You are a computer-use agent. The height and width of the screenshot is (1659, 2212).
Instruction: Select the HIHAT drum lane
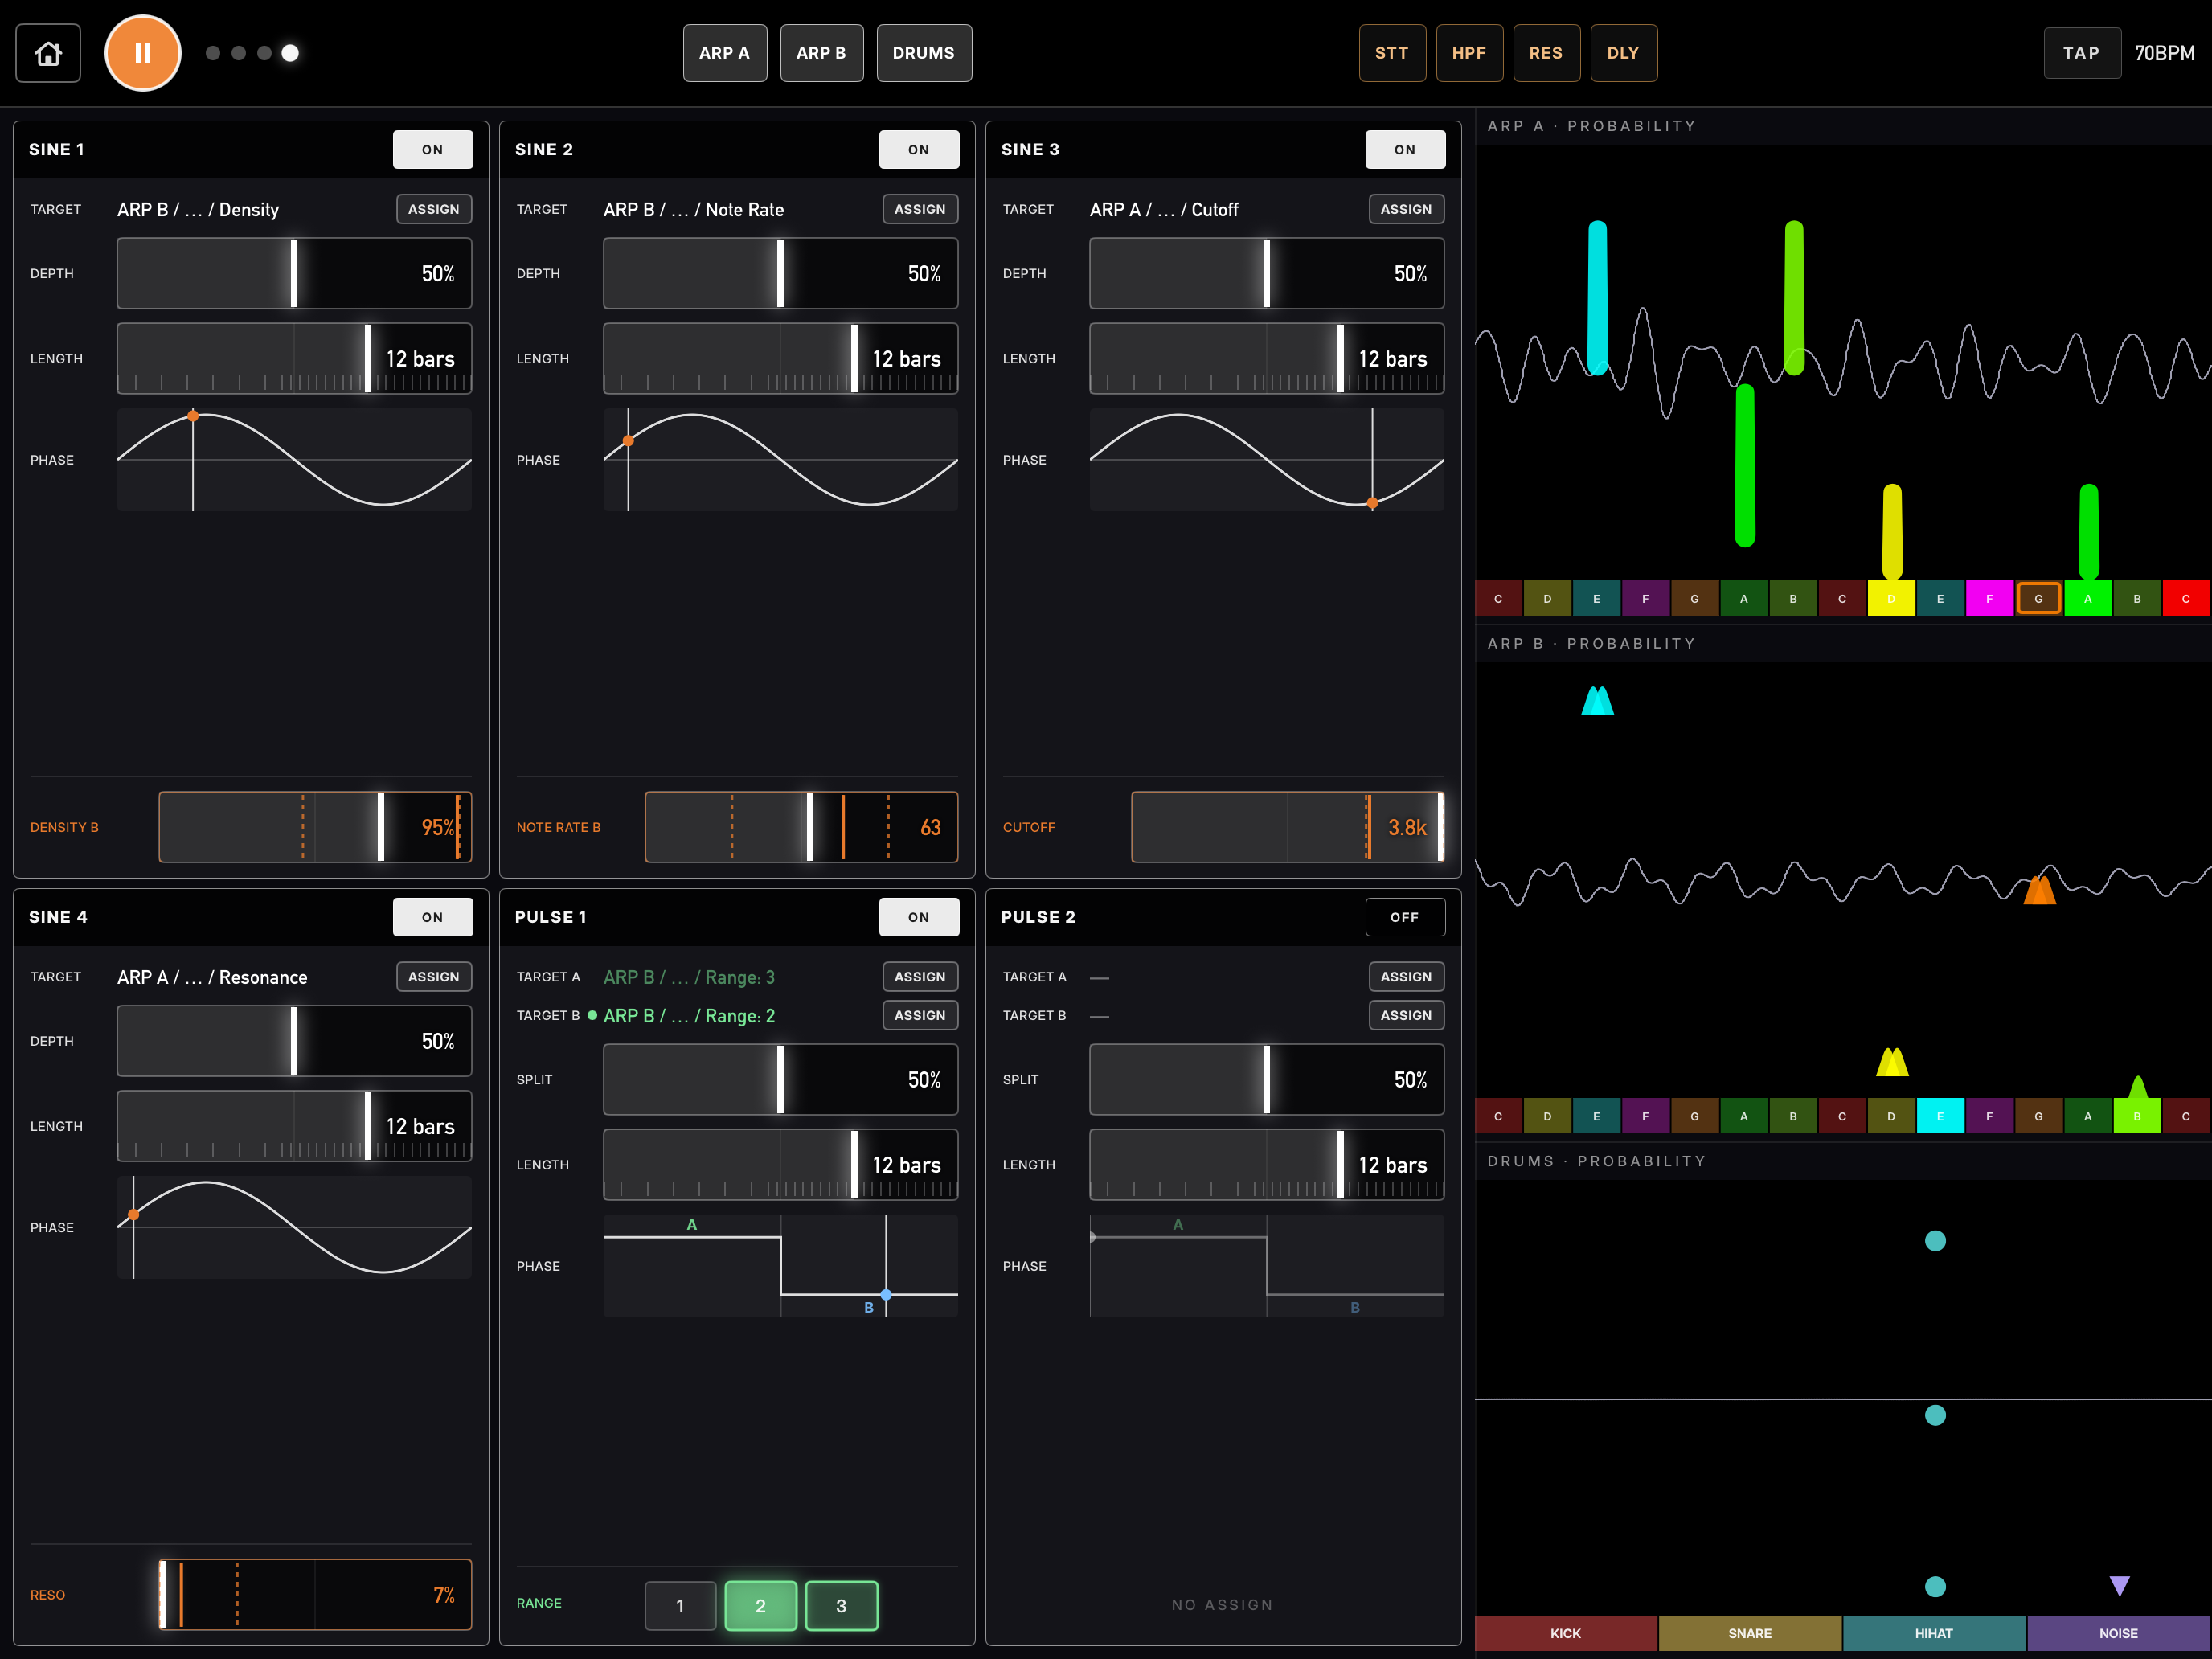[1934, 1633]
